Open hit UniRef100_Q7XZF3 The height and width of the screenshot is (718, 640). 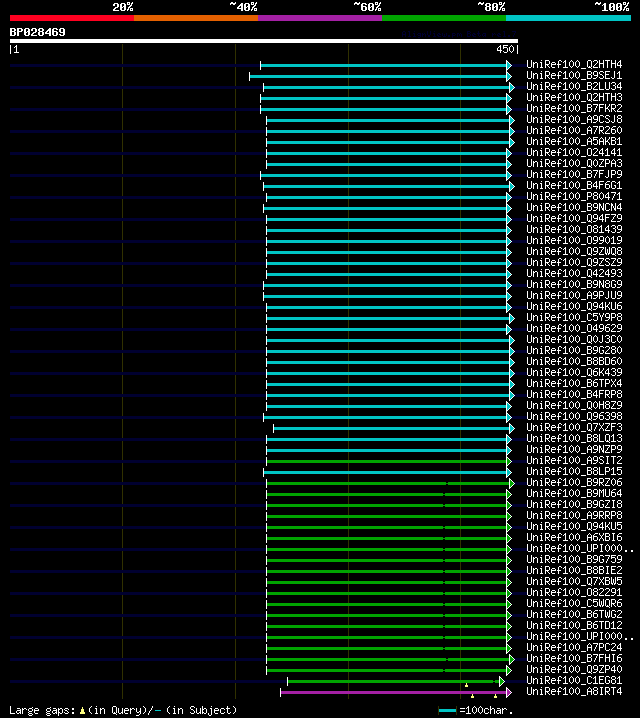pyautogui.click(x=574, y=427)
